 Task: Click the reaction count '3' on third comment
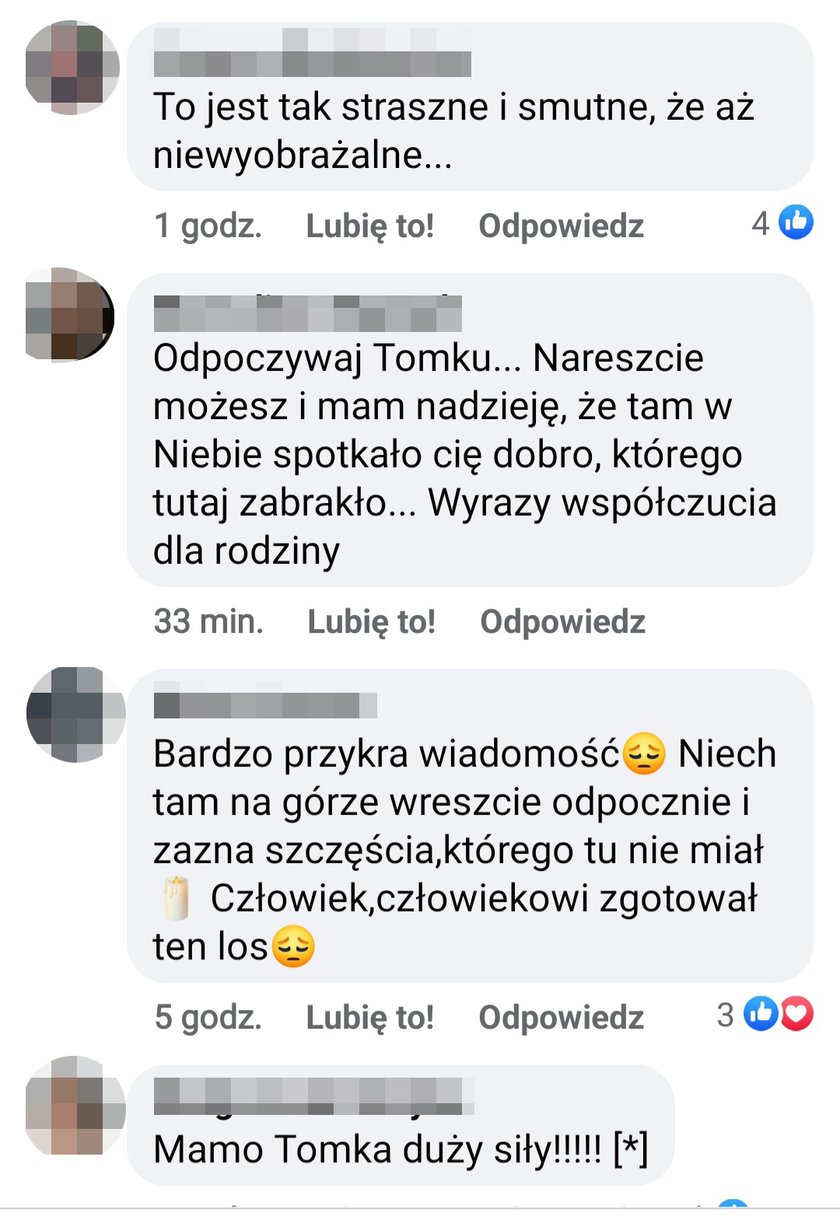(726, 1015)
